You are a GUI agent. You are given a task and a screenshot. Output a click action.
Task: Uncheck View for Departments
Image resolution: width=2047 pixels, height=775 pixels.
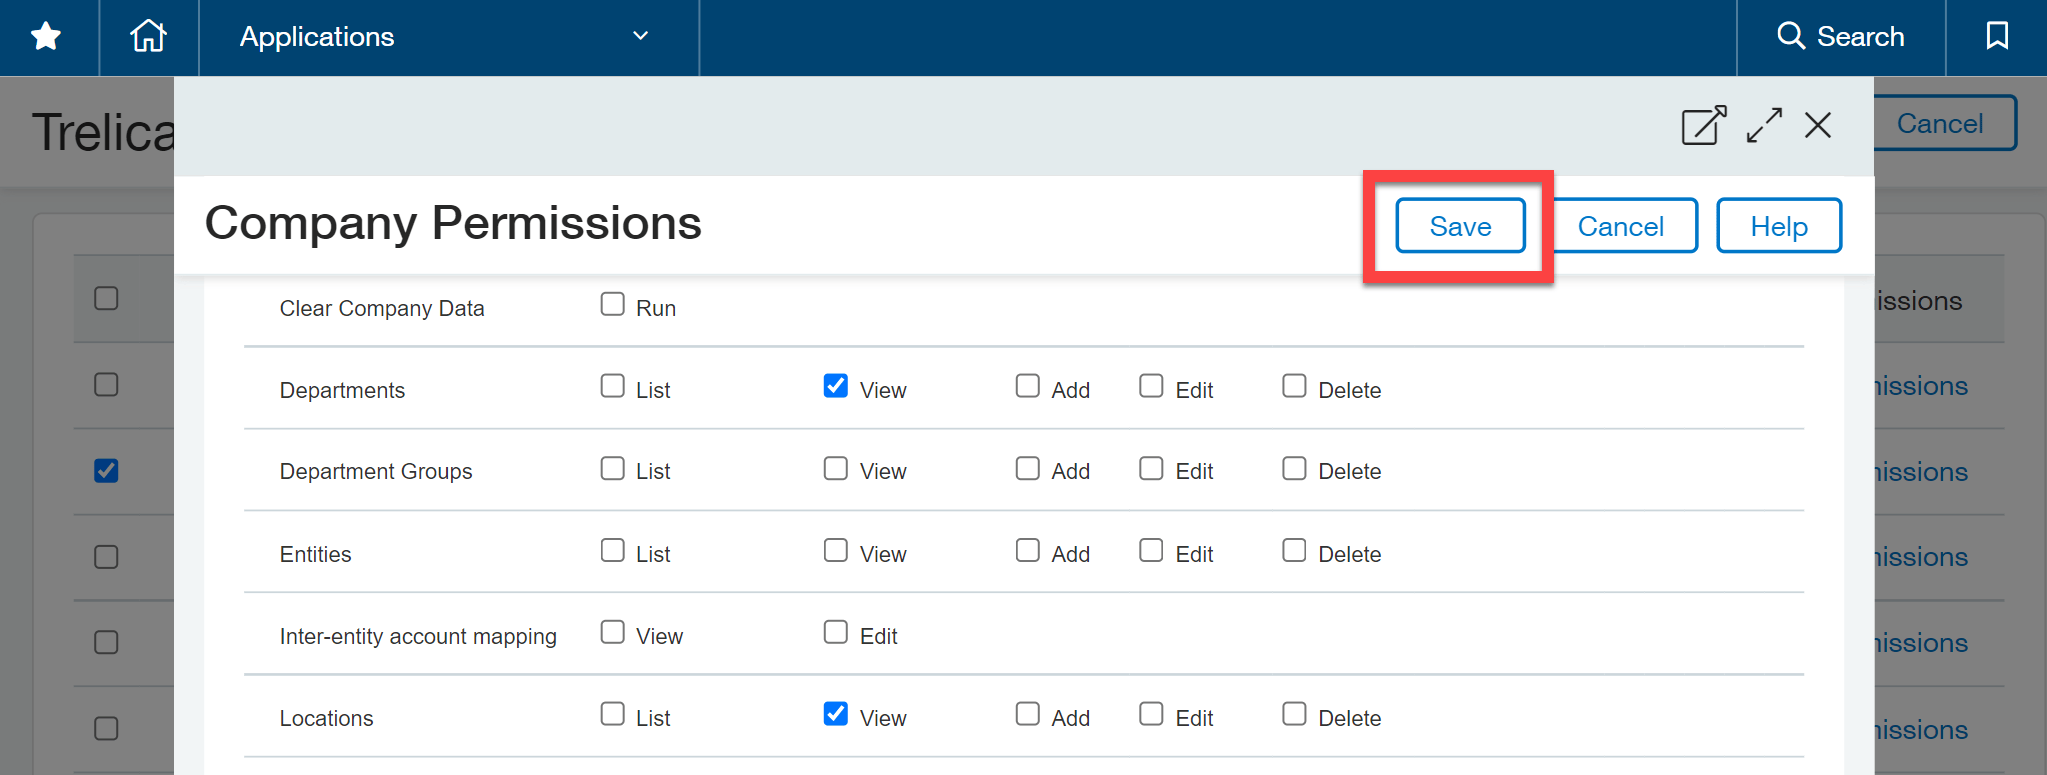coord(836,386)
